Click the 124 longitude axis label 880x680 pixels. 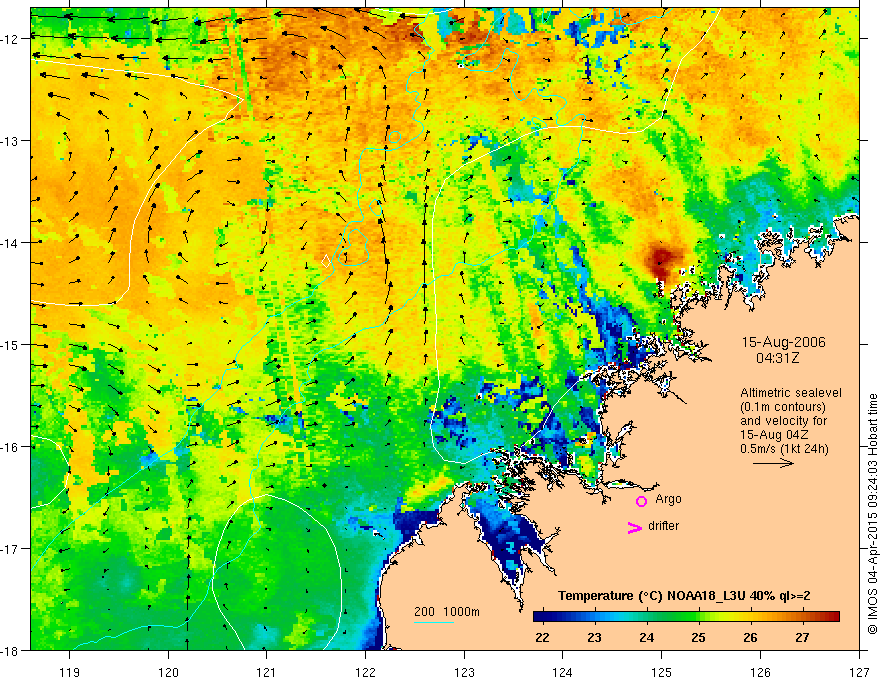pyautogui.click(x=563, y=672)
